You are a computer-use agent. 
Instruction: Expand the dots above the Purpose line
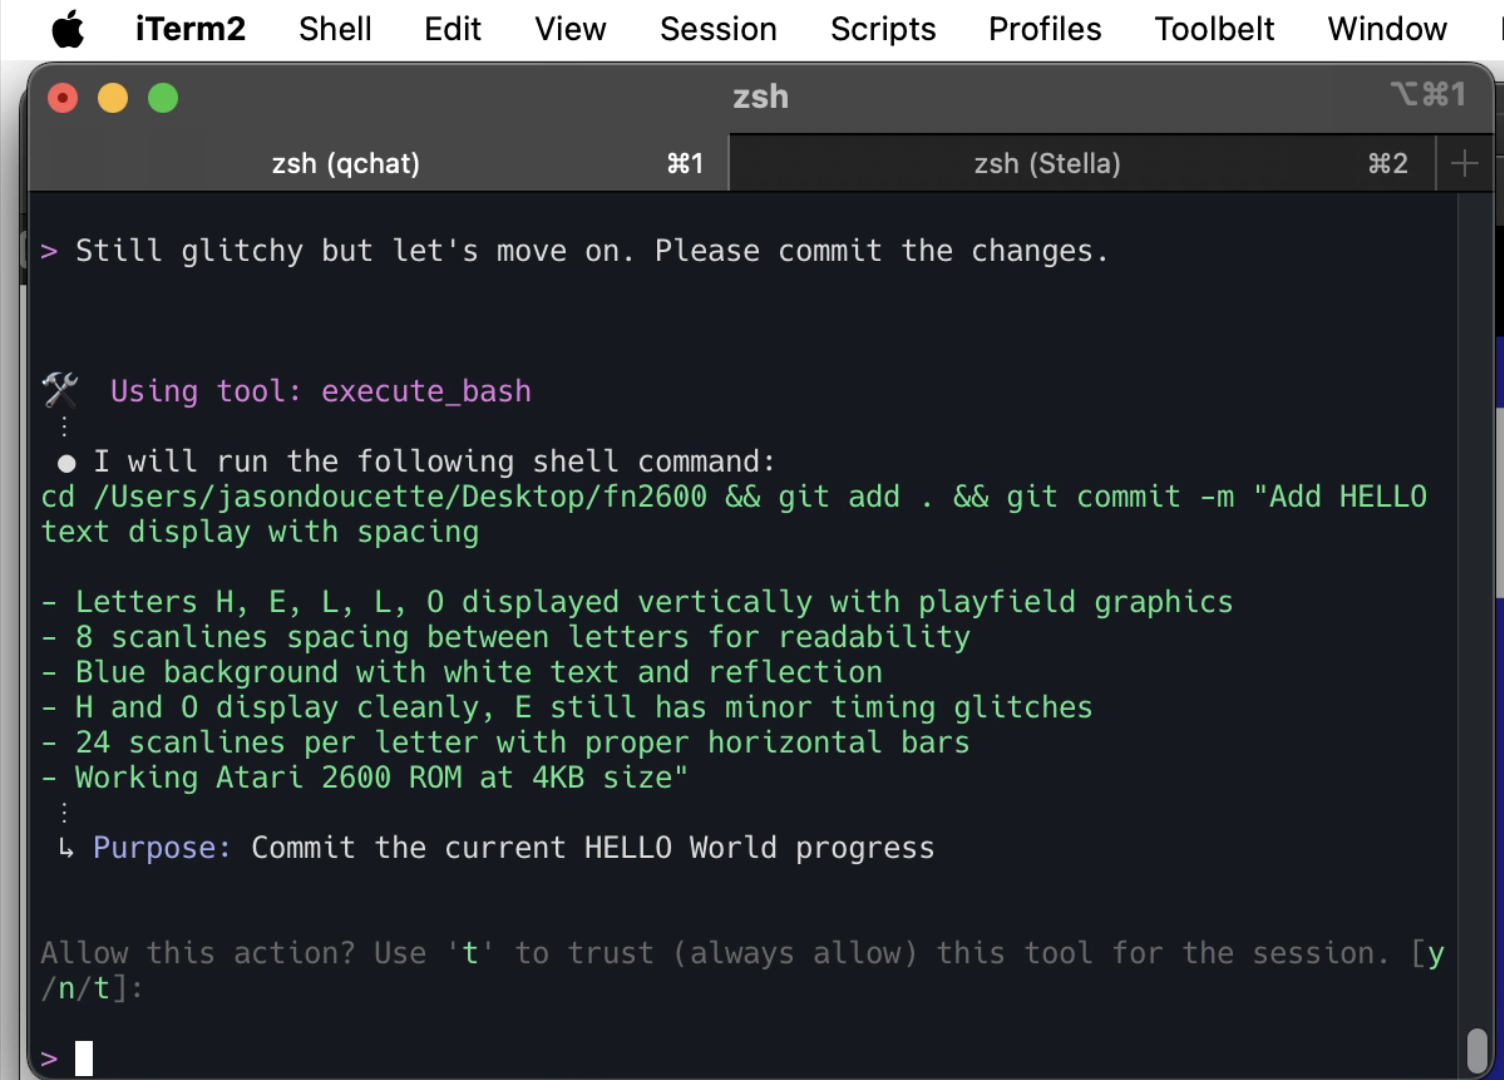point(63,813)
